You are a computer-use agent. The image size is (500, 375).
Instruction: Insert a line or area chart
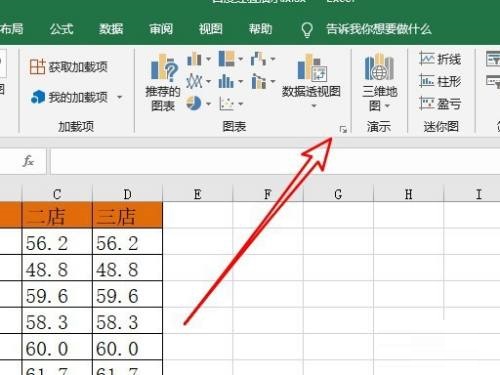(x=194, y=81)
